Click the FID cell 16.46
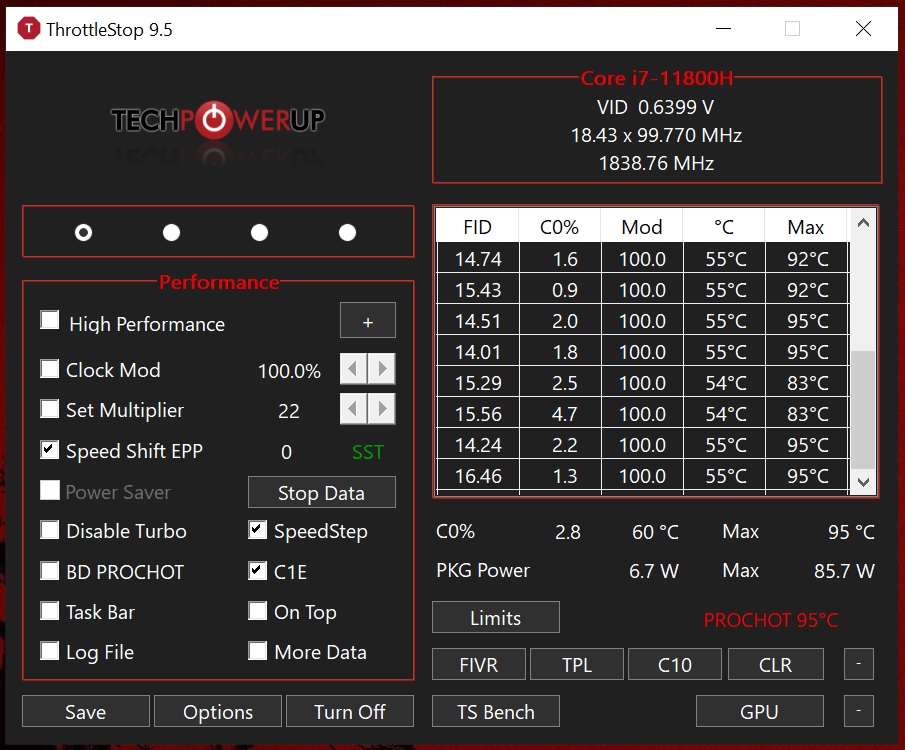Image resolution: width=905 pixels, height=750 pixels. (x=478, y=476)
